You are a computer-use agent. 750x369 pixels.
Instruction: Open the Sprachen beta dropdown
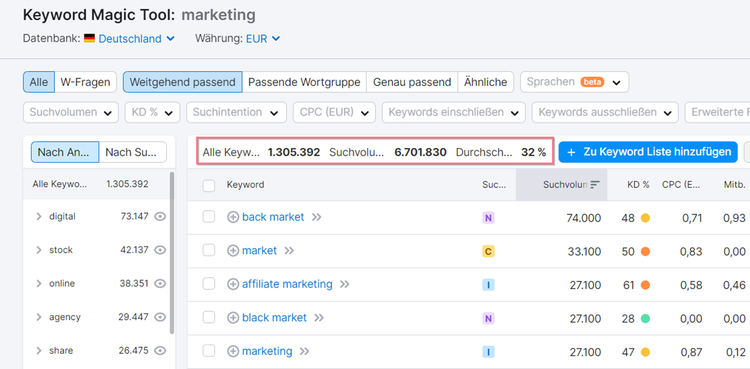tap(574, 82)
